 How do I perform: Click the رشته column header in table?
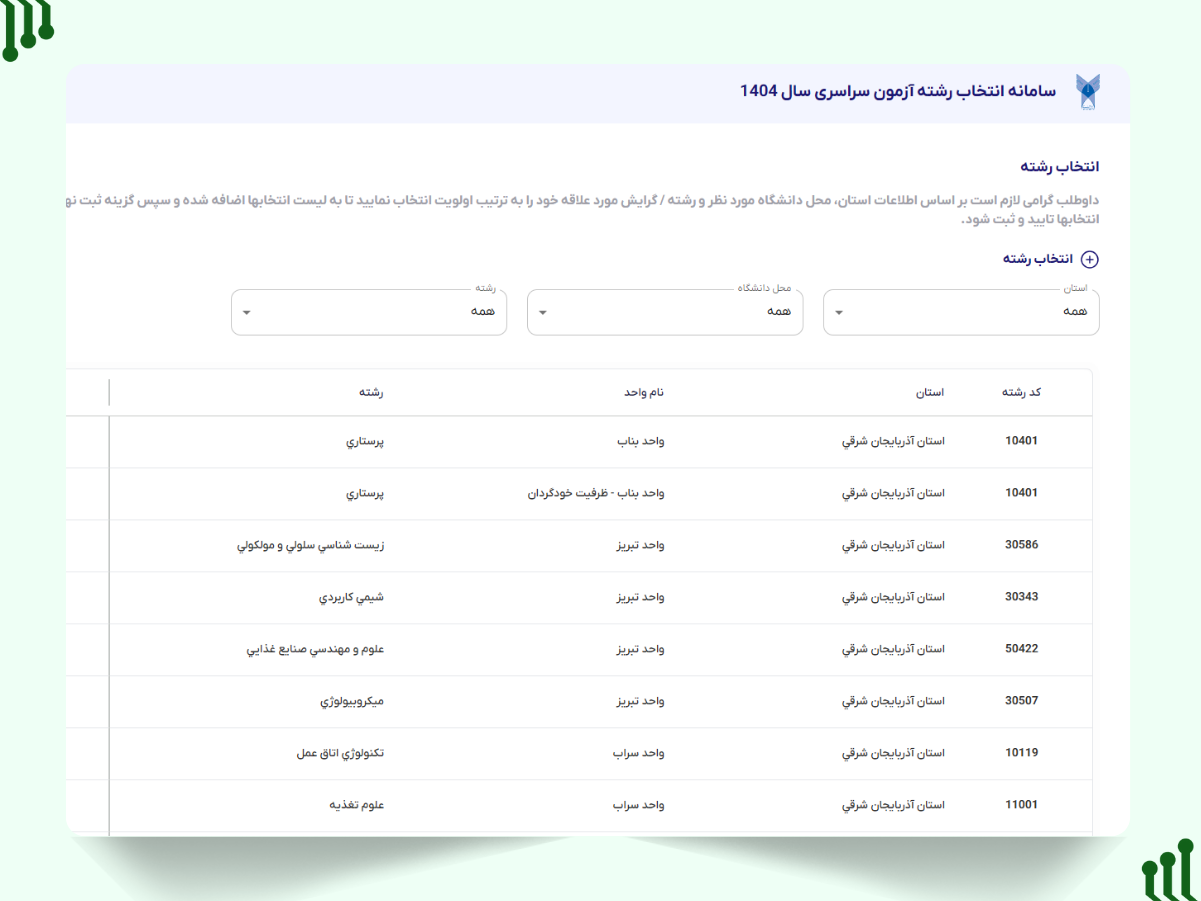point(371,392)
